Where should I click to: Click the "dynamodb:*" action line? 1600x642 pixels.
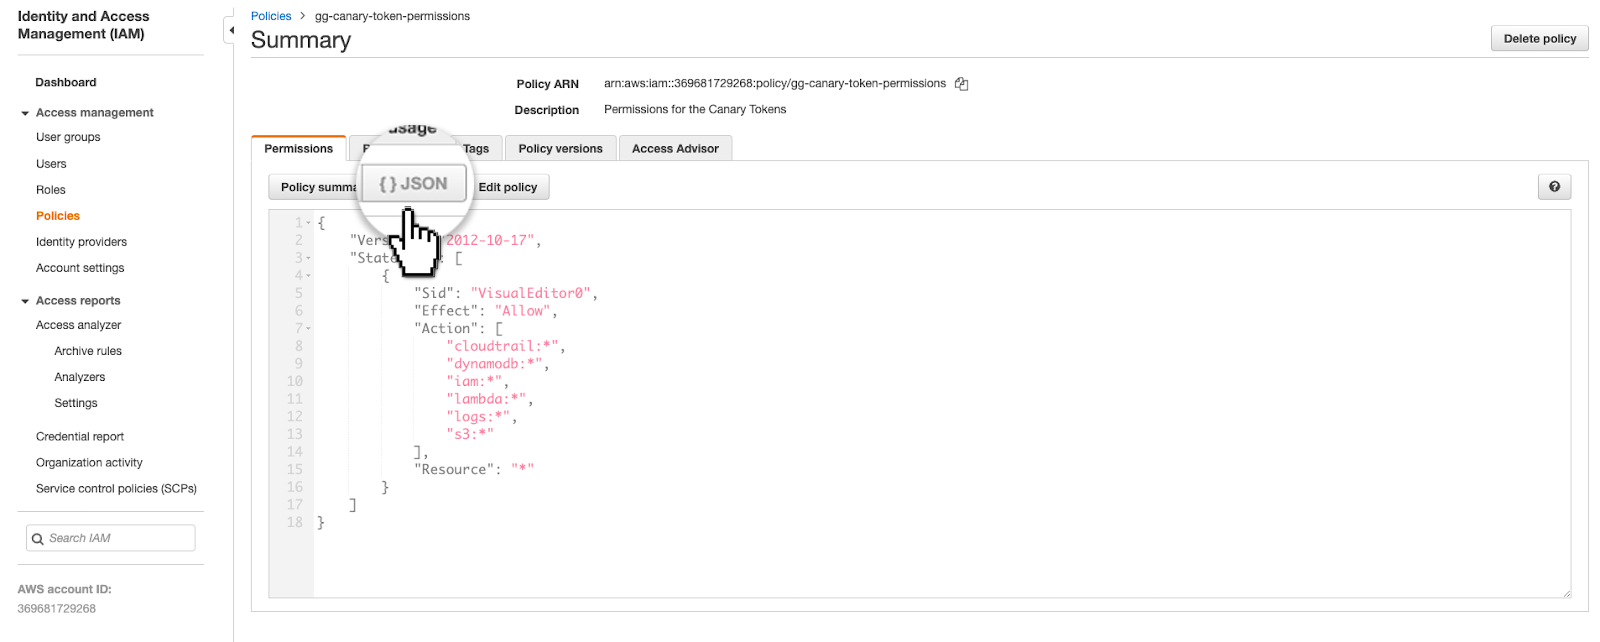498,364
